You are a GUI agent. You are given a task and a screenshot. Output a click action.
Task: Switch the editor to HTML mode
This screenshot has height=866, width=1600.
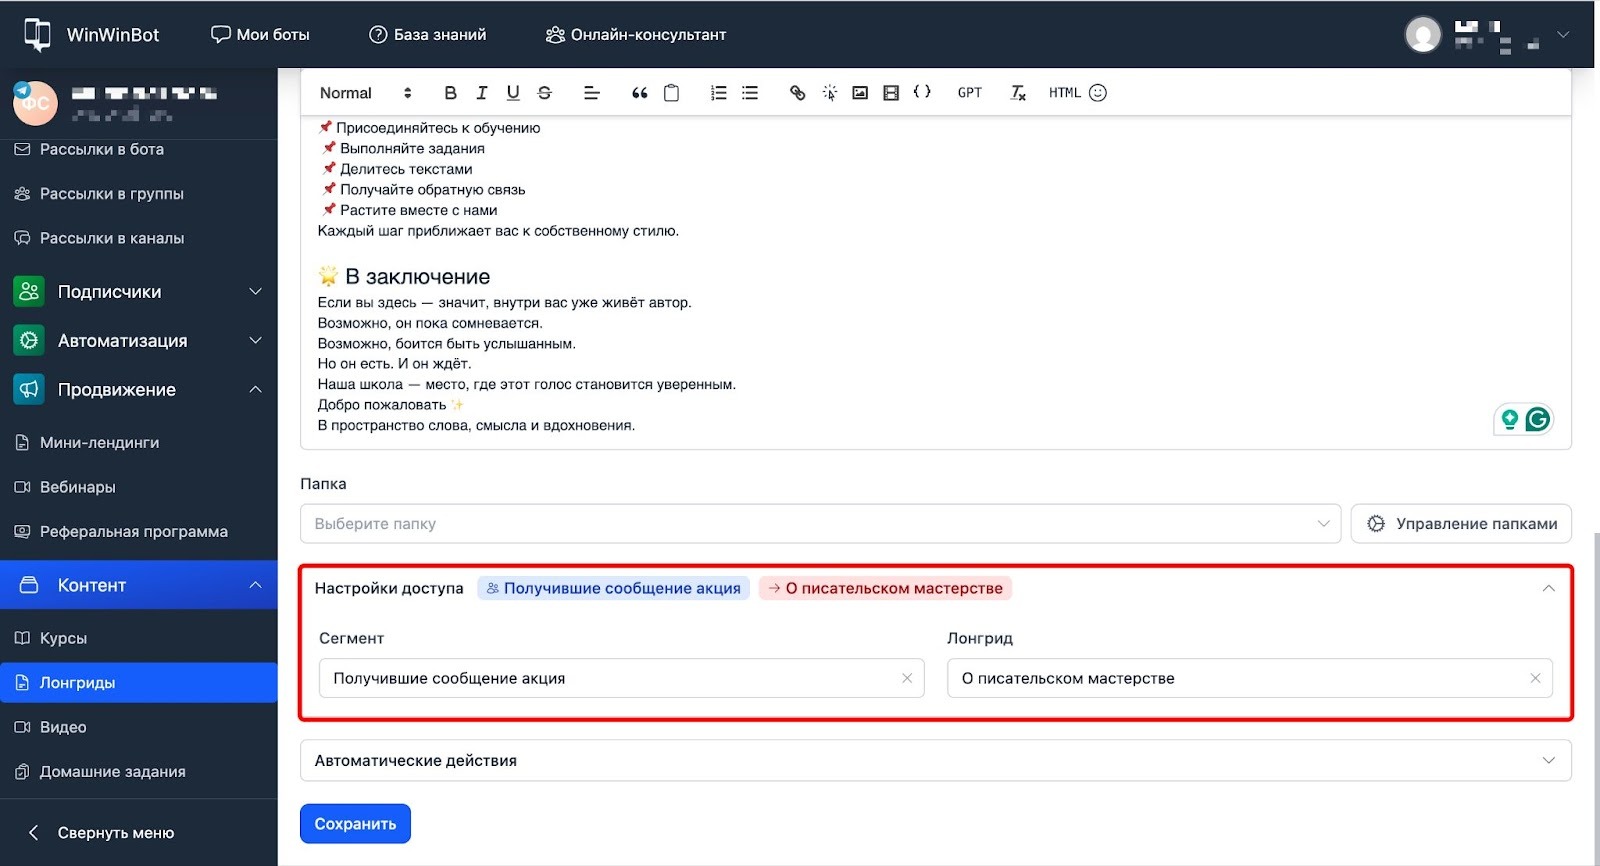1064,93
